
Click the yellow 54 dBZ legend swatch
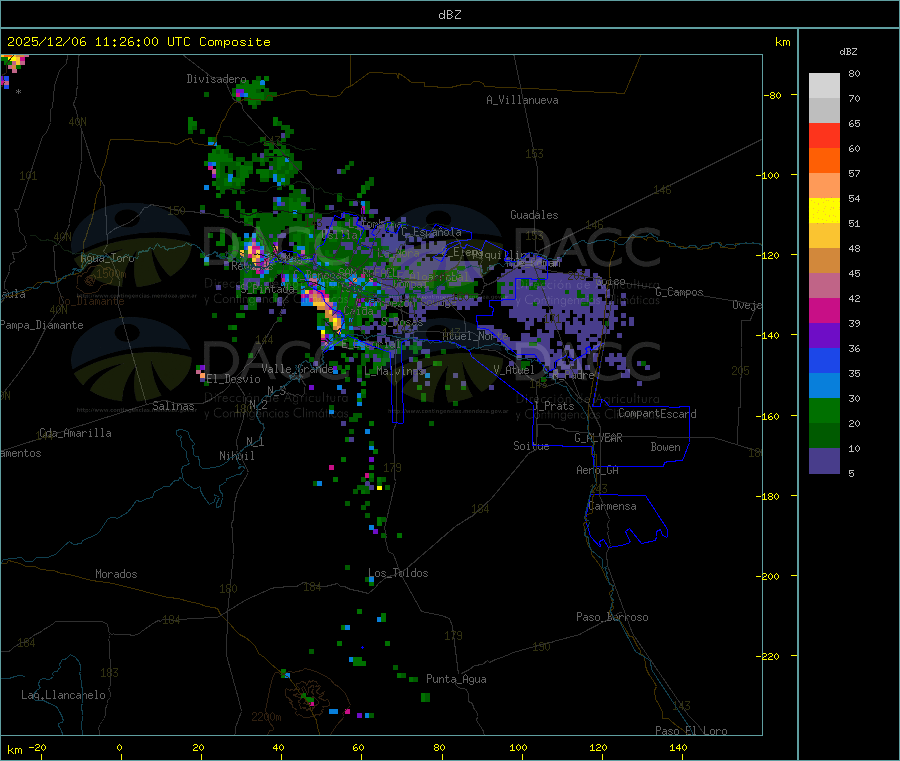click(824, 211)
